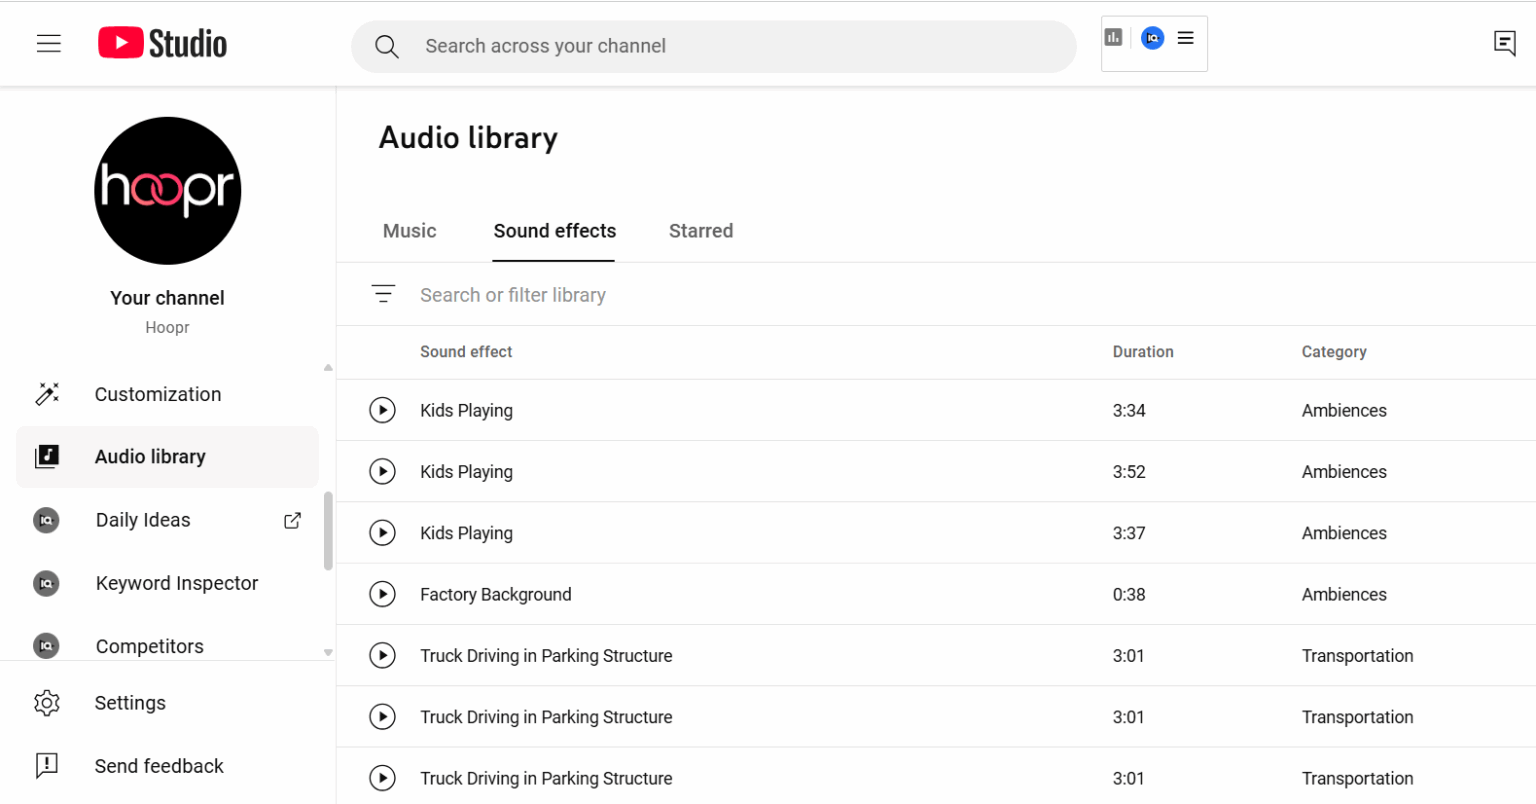
Task: Open the feedback comment icon top right
Action: [1505, 43]
